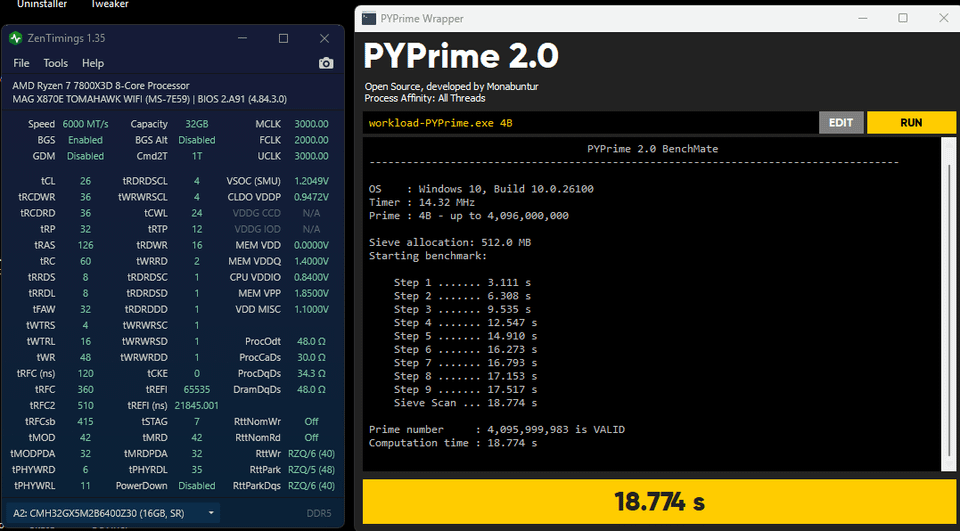Maximize the ZenTimings window
Screen dimensions: 960x531
(283, 38)
